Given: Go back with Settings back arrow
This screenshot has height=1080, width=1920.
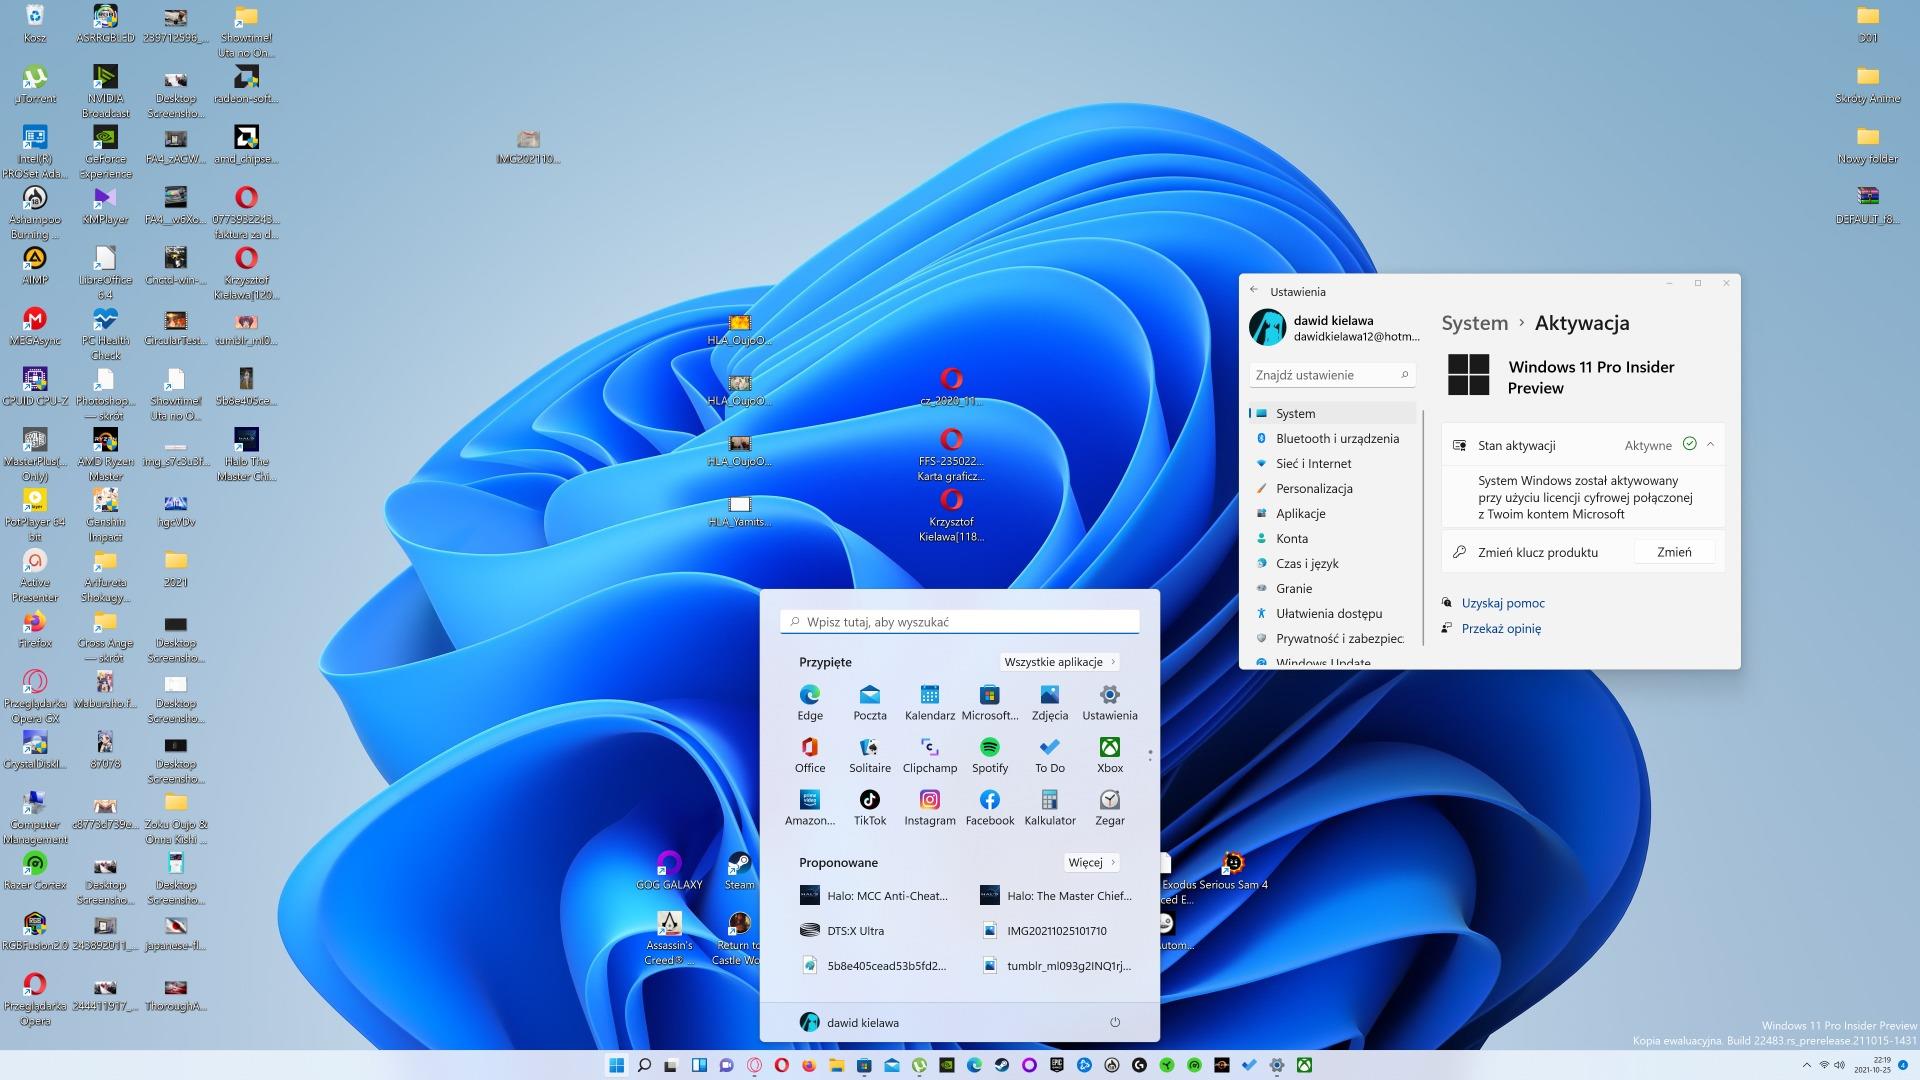Looking at the screenshot, I should coord(1254,290).
